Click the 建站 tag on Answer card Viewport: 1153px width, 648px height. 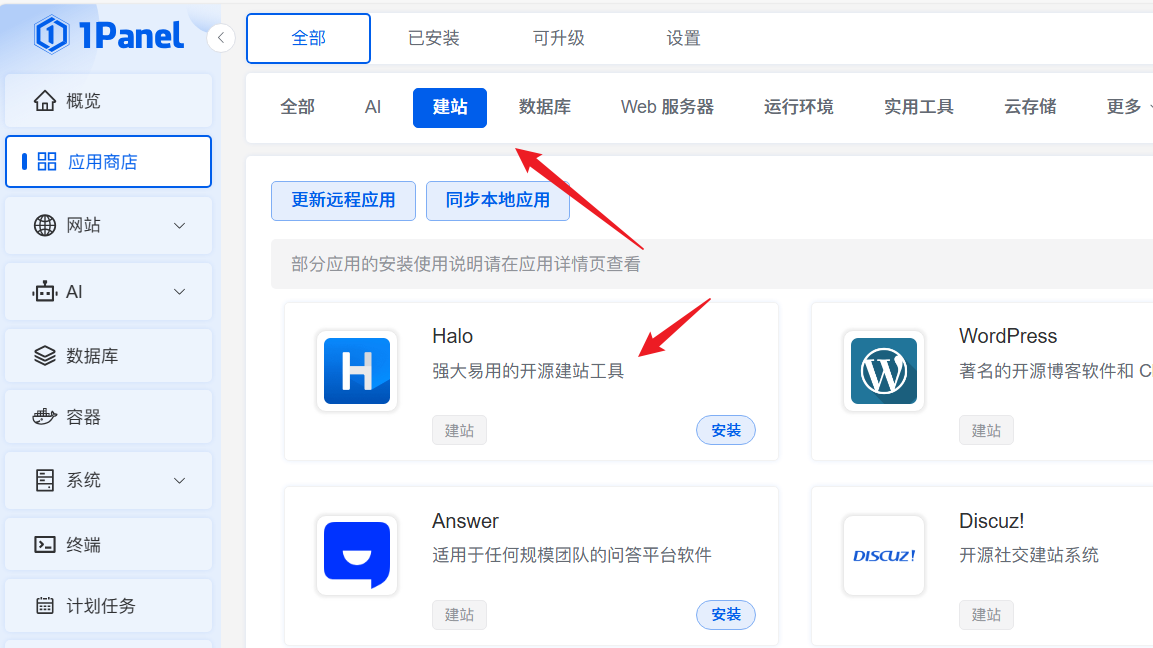[x=460, y=615]
